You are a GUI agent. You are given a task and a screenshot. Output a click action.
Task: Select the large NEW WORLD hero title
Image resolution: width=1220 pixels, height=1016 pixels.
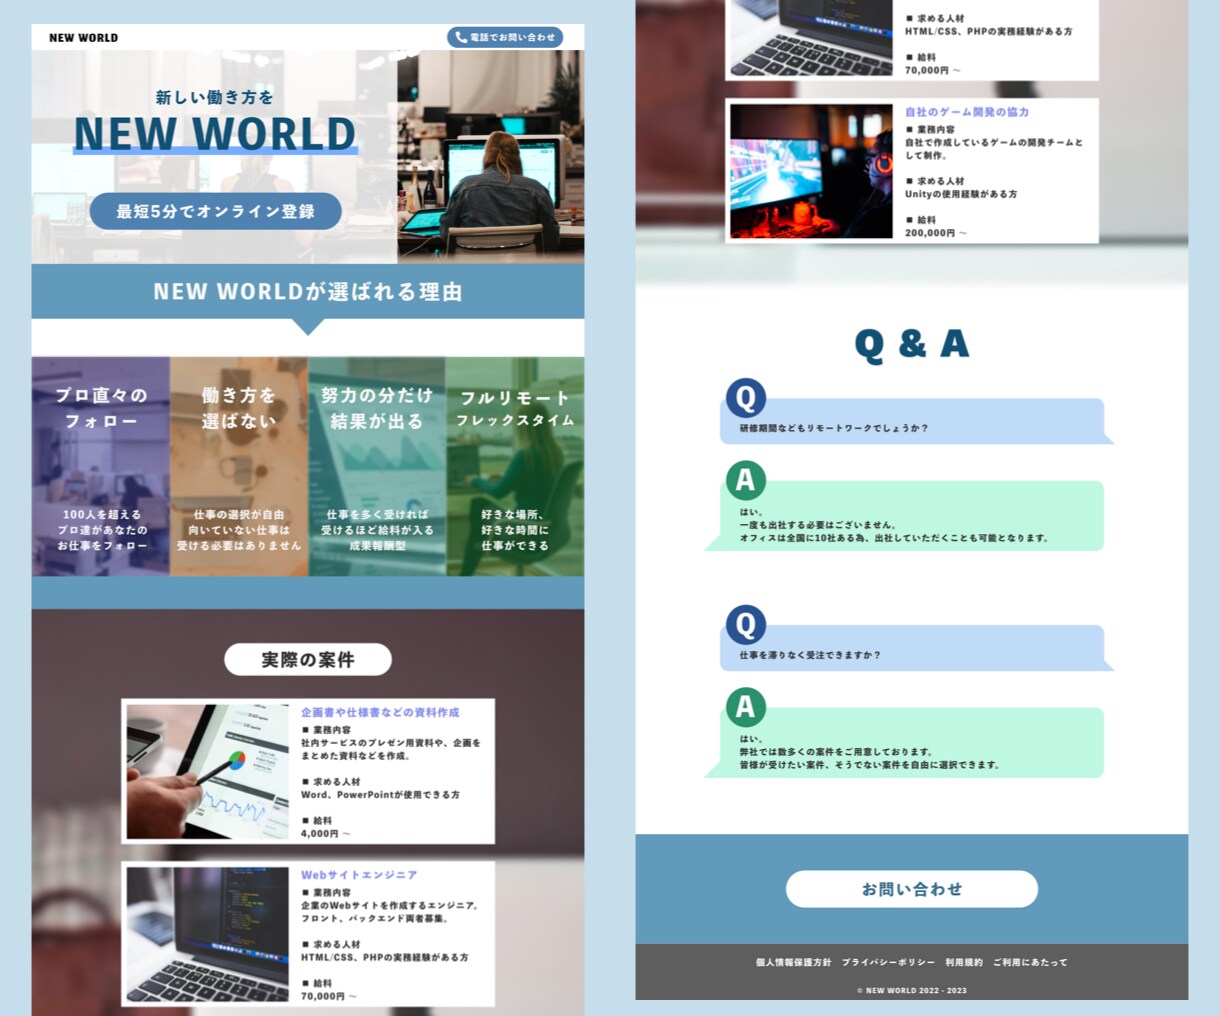pyautogui.click(x=215, y=134)
